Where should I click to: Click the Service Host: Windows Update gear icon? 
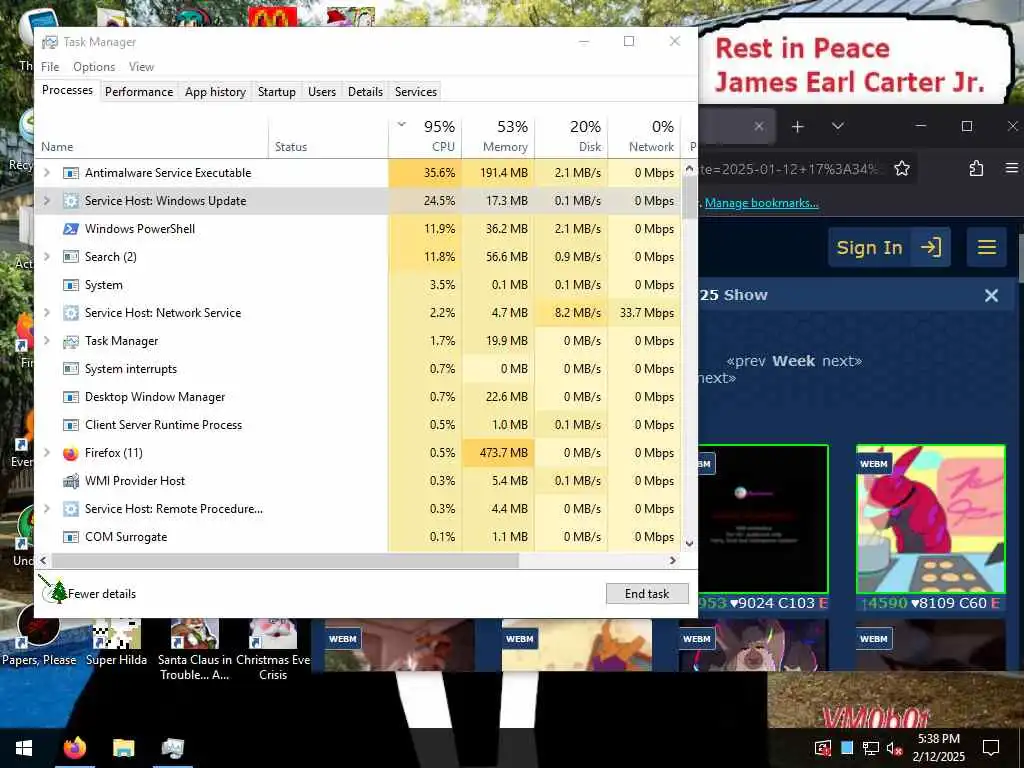pyautogui.click(x=71, y=201)
